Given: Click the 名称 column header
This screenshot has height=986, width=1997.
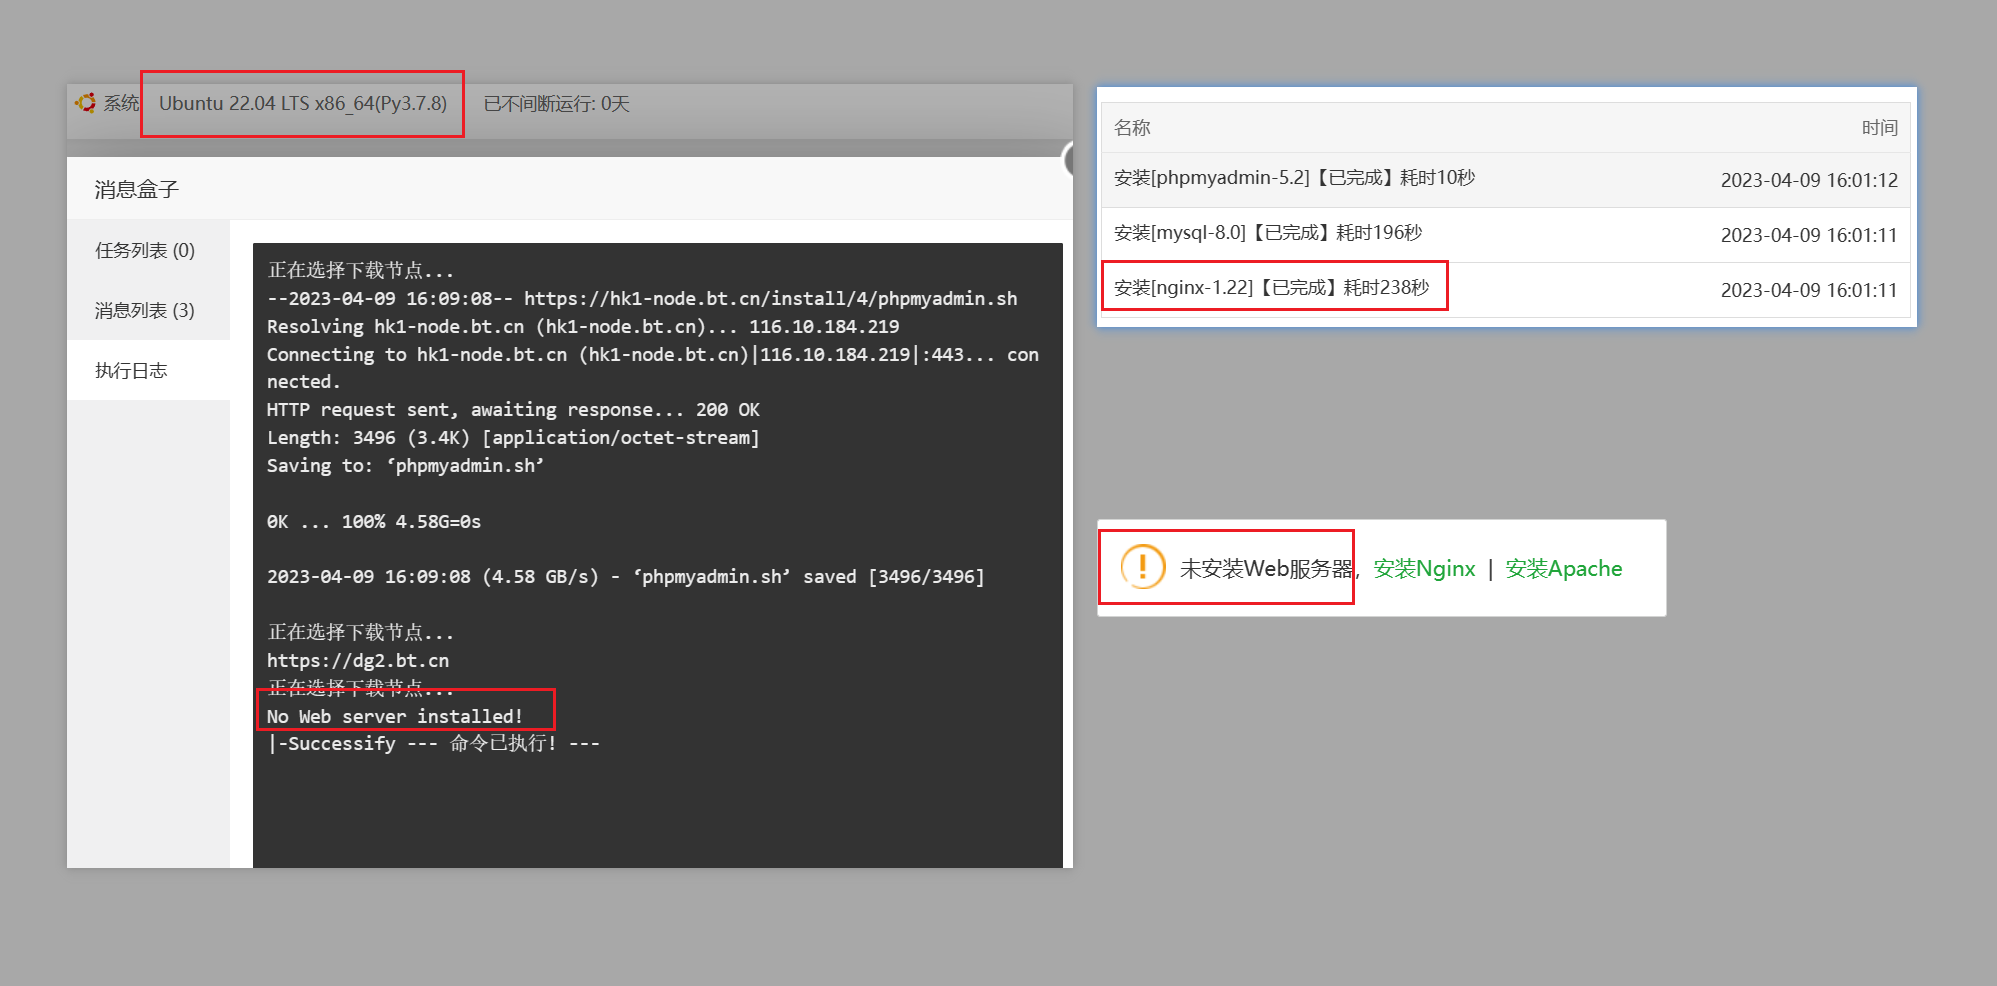Looking at the screenshot, I should tap(1132, 128).
